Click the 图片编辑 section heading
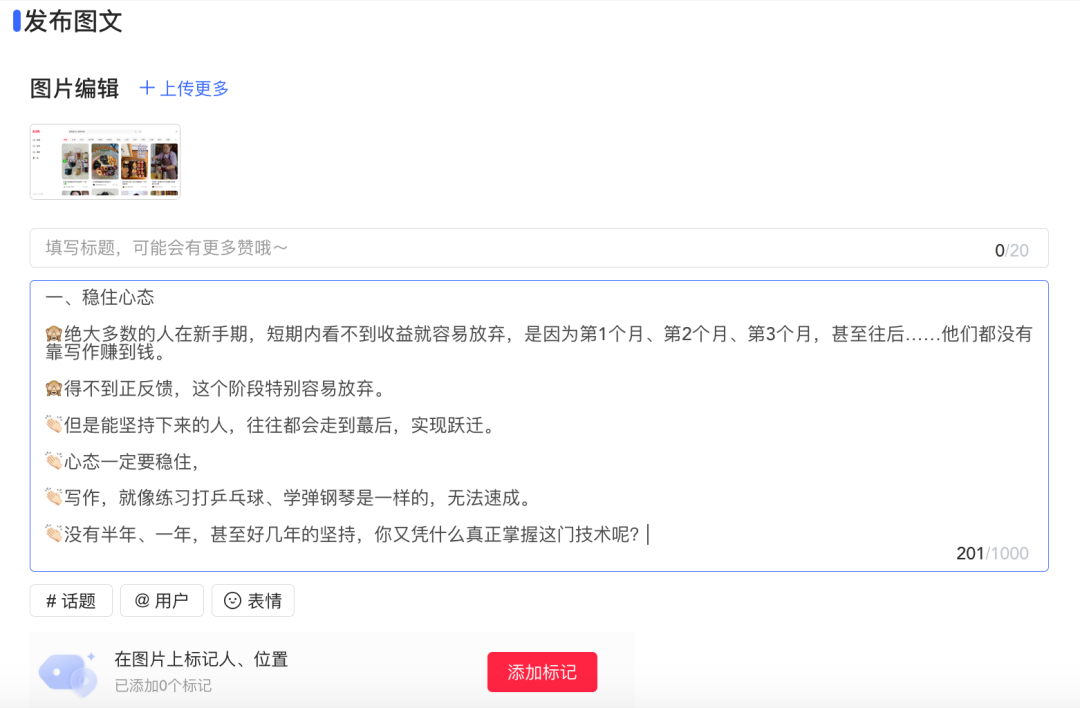 point(75,88)
